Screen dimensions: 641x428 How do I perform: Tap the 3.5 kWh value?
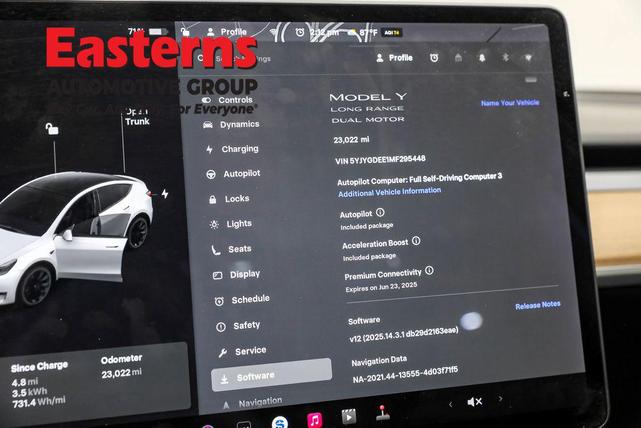point(29,392)
